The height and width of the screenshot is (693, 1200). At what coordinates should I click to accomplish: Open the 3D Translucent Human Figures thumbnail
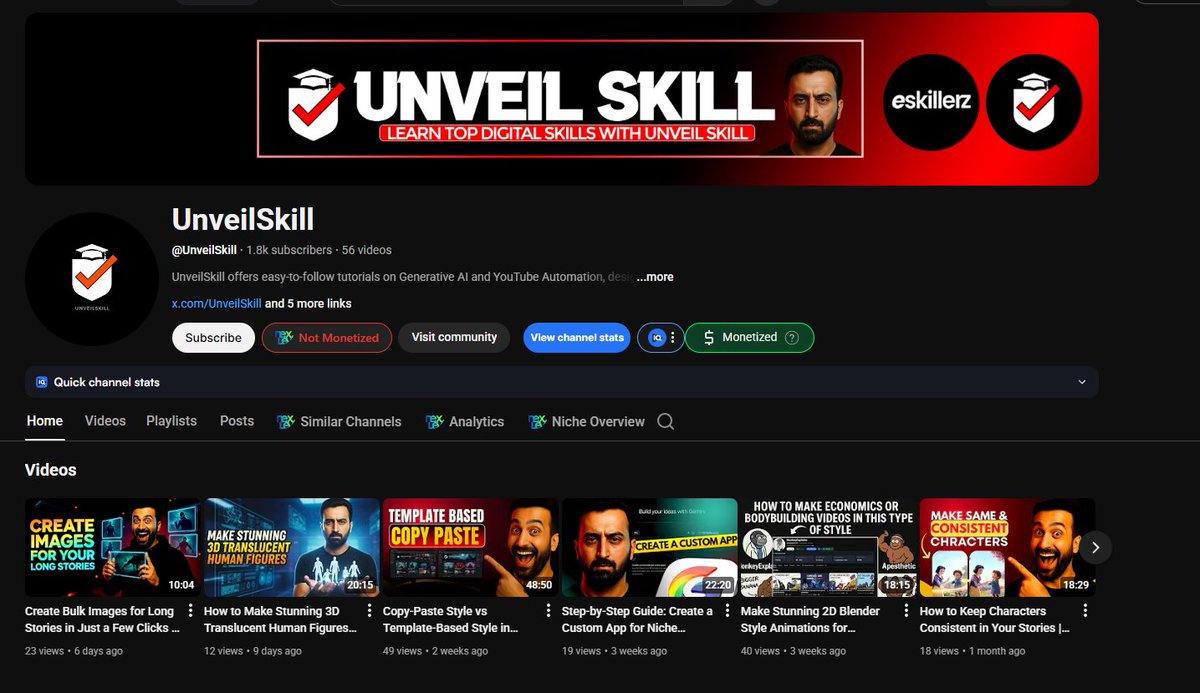(x=292, y=548)
